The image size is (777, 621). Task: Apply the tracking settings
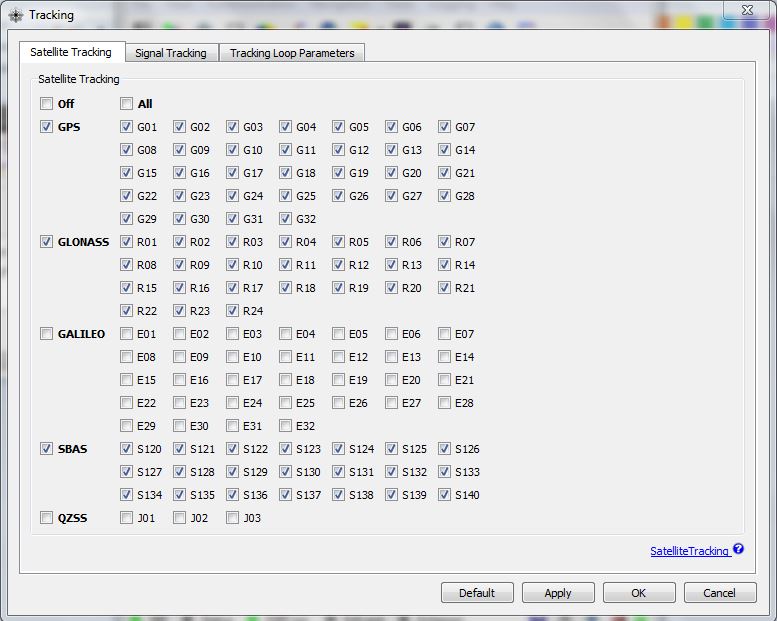coord(558,593)
